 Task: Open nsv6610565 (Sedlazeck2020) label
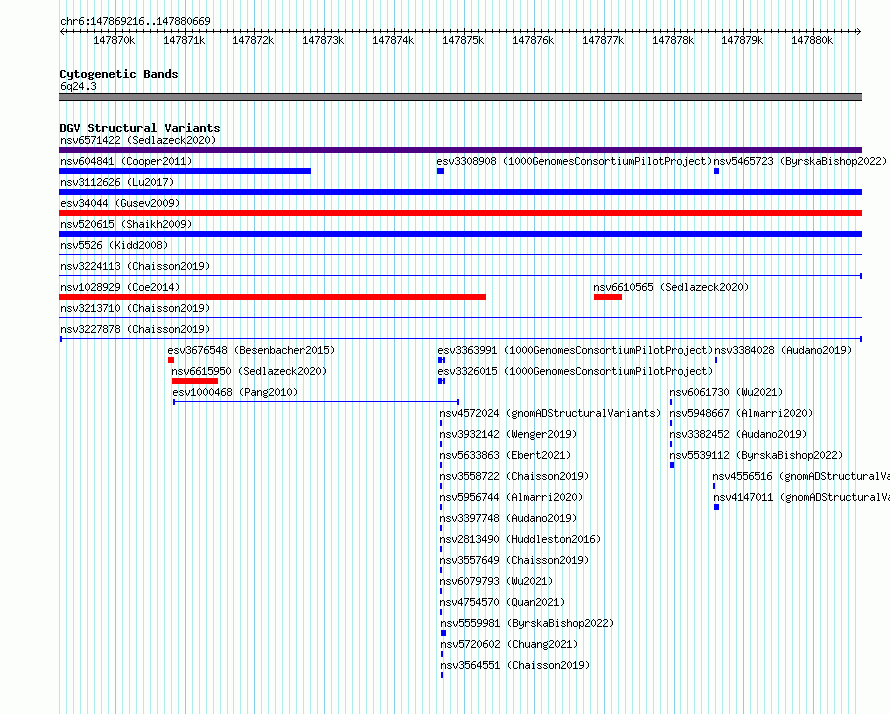671,287
